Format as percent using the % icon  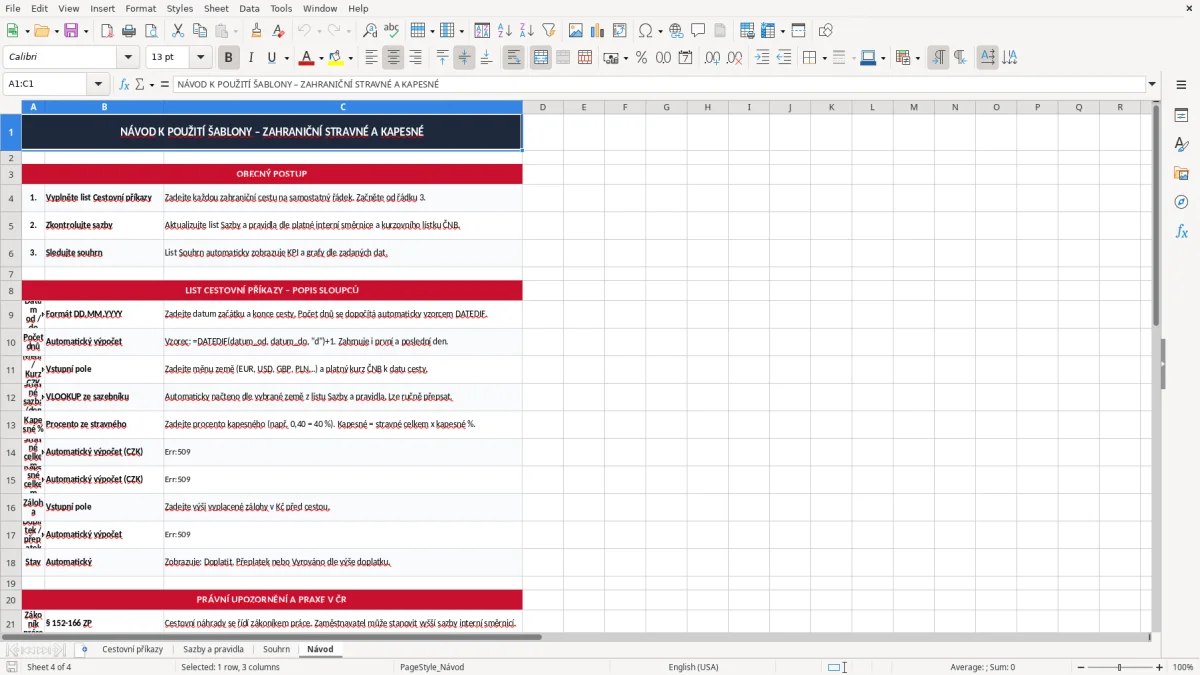tap(641, 57)
